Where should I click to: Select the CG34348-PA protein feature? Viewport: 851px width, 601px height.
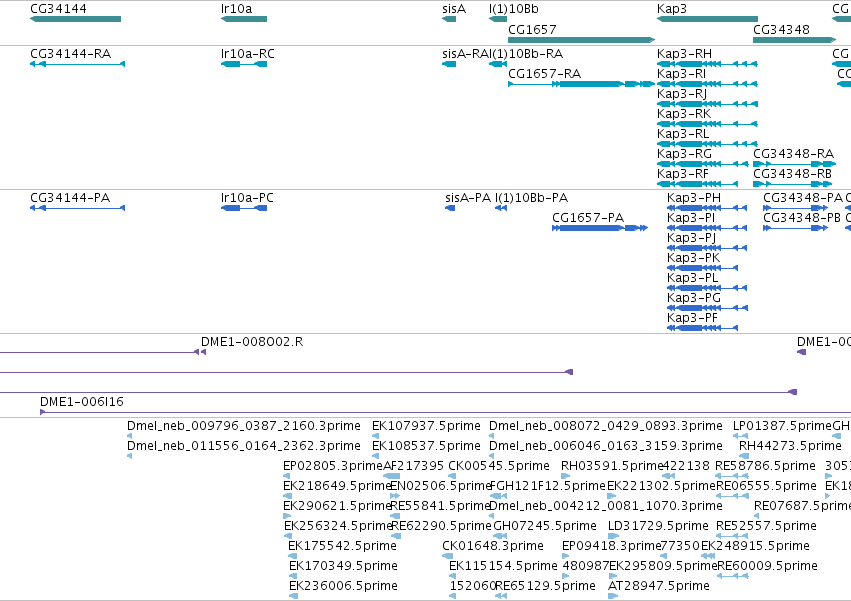coord(798,208)
